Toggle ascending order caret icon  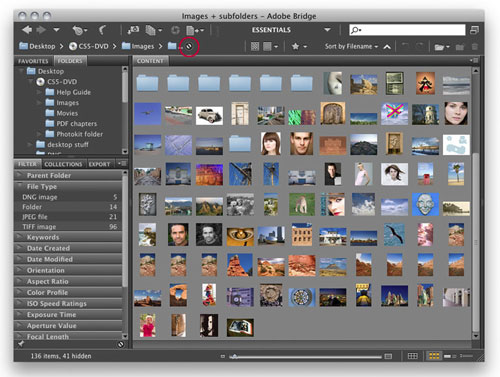click(x=387, y=47)
